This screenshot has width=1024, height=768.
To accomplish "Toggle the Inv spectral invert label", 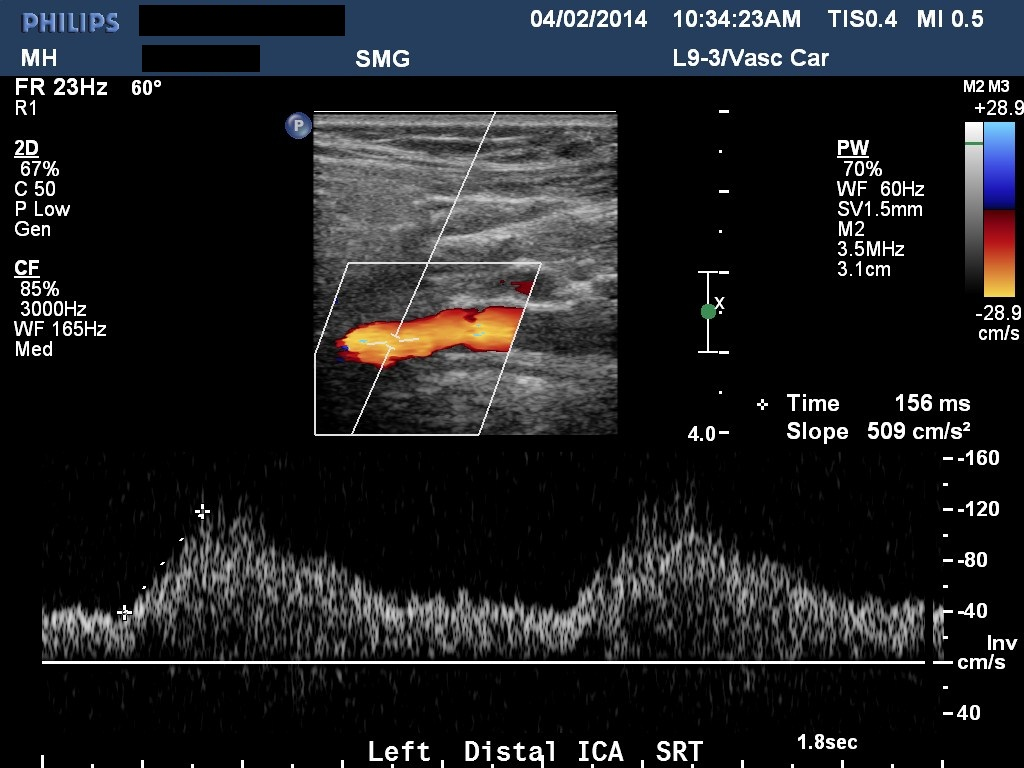I will point(1001,642).
